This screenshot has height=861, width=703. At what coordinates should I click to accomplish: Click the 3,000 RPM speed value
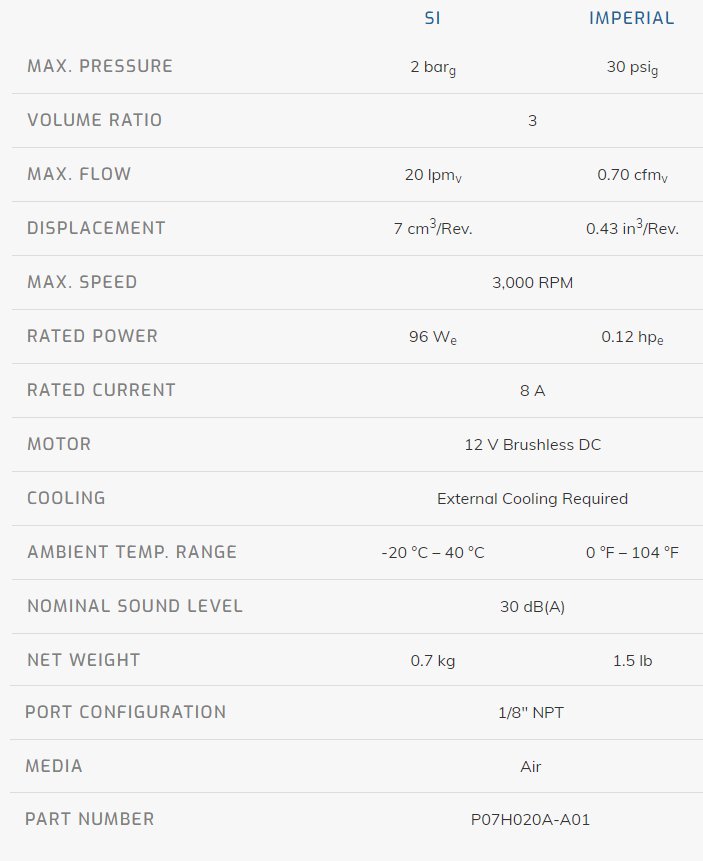click(532, 283)
